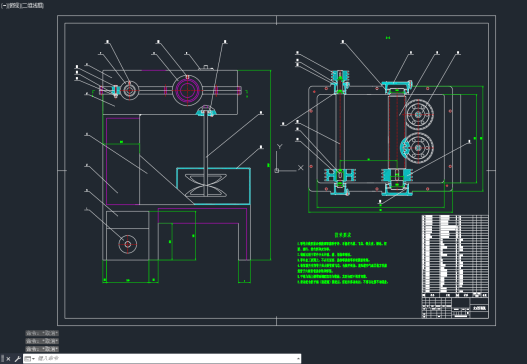Open the [-] viewport controls menu
527x364 pixels.
click(3, 5)
